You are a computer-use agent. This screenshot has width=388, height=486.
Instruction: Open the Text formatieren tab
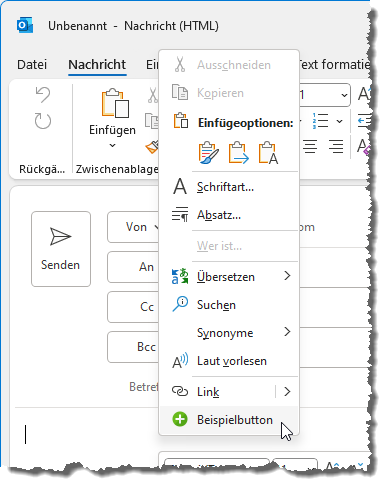point(334,65)
